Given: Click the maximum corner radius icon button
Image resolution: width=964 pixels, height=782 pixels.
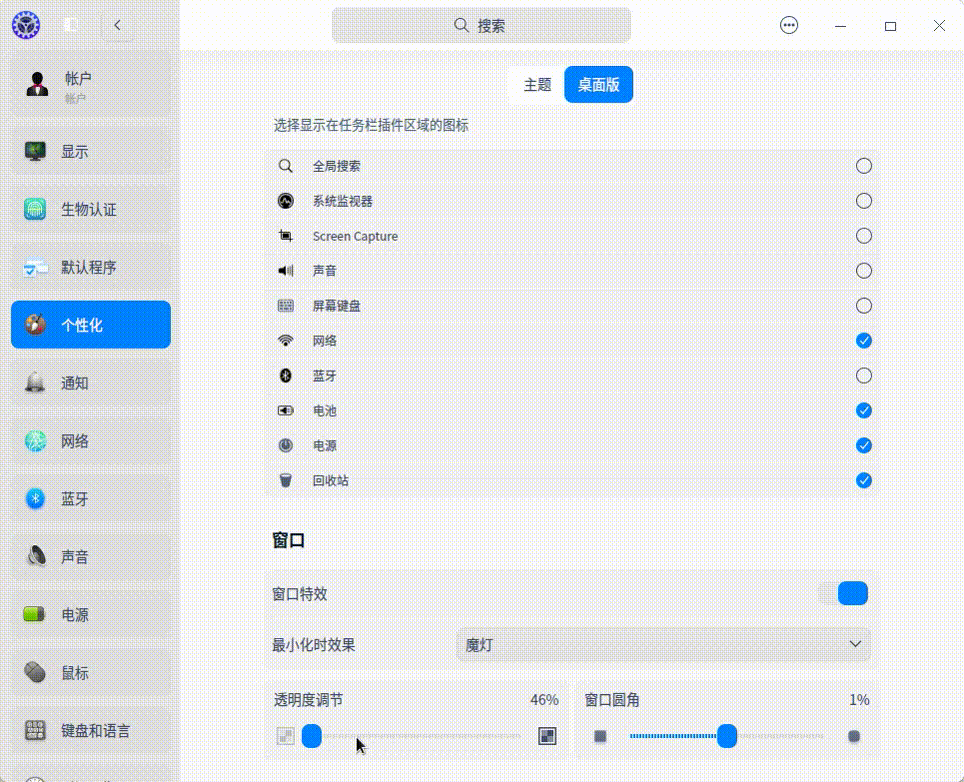Looking at the screenshot, I should point(853,736).
